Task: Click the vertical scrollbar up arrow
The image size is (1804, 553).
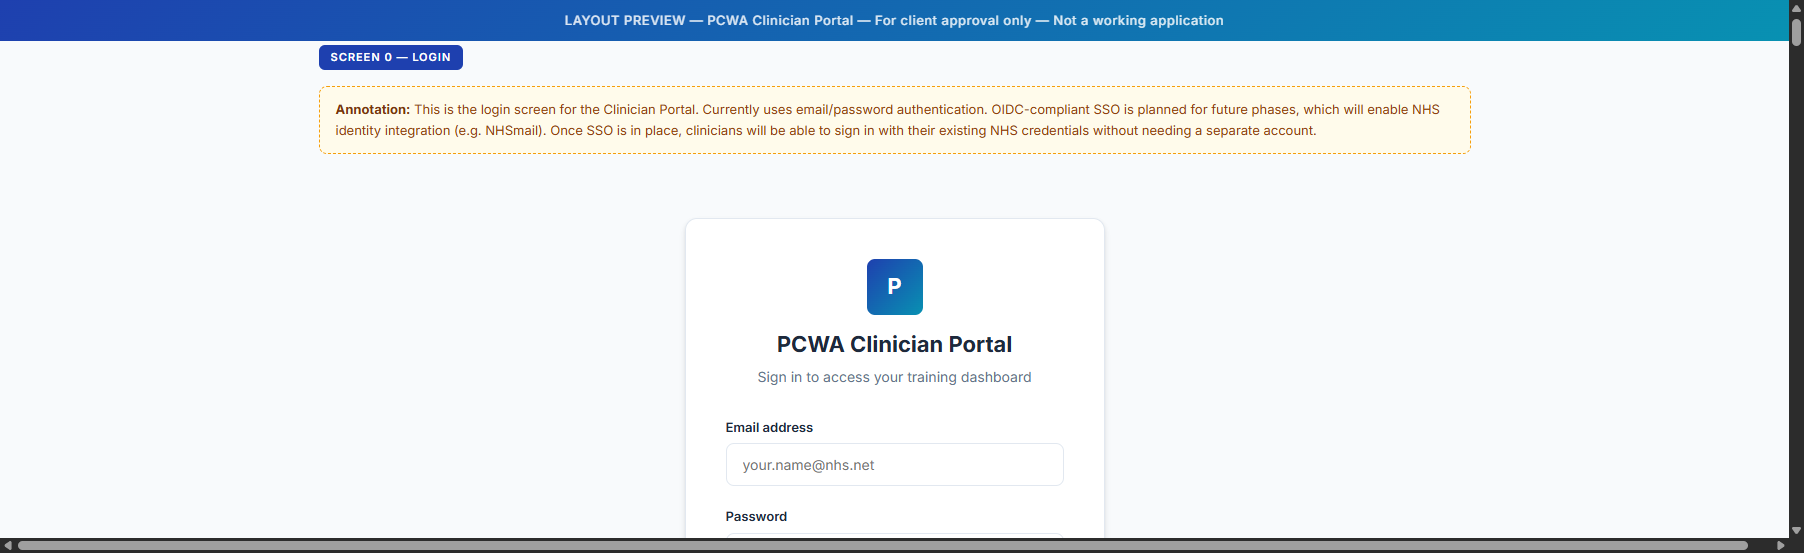Action: (x=1796, y=7)
